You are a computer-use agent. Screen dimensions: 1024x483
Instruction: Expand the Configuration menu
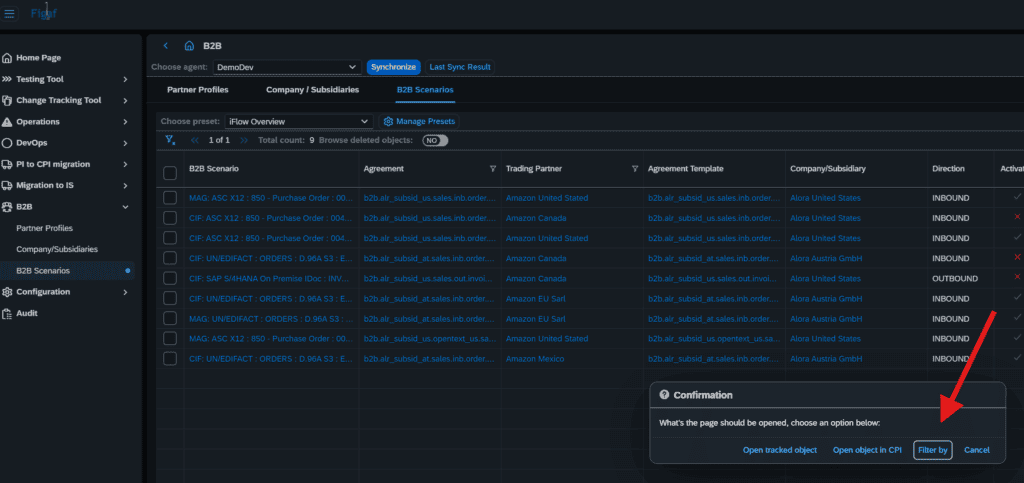pyautogui.click(x=125, y=292)
